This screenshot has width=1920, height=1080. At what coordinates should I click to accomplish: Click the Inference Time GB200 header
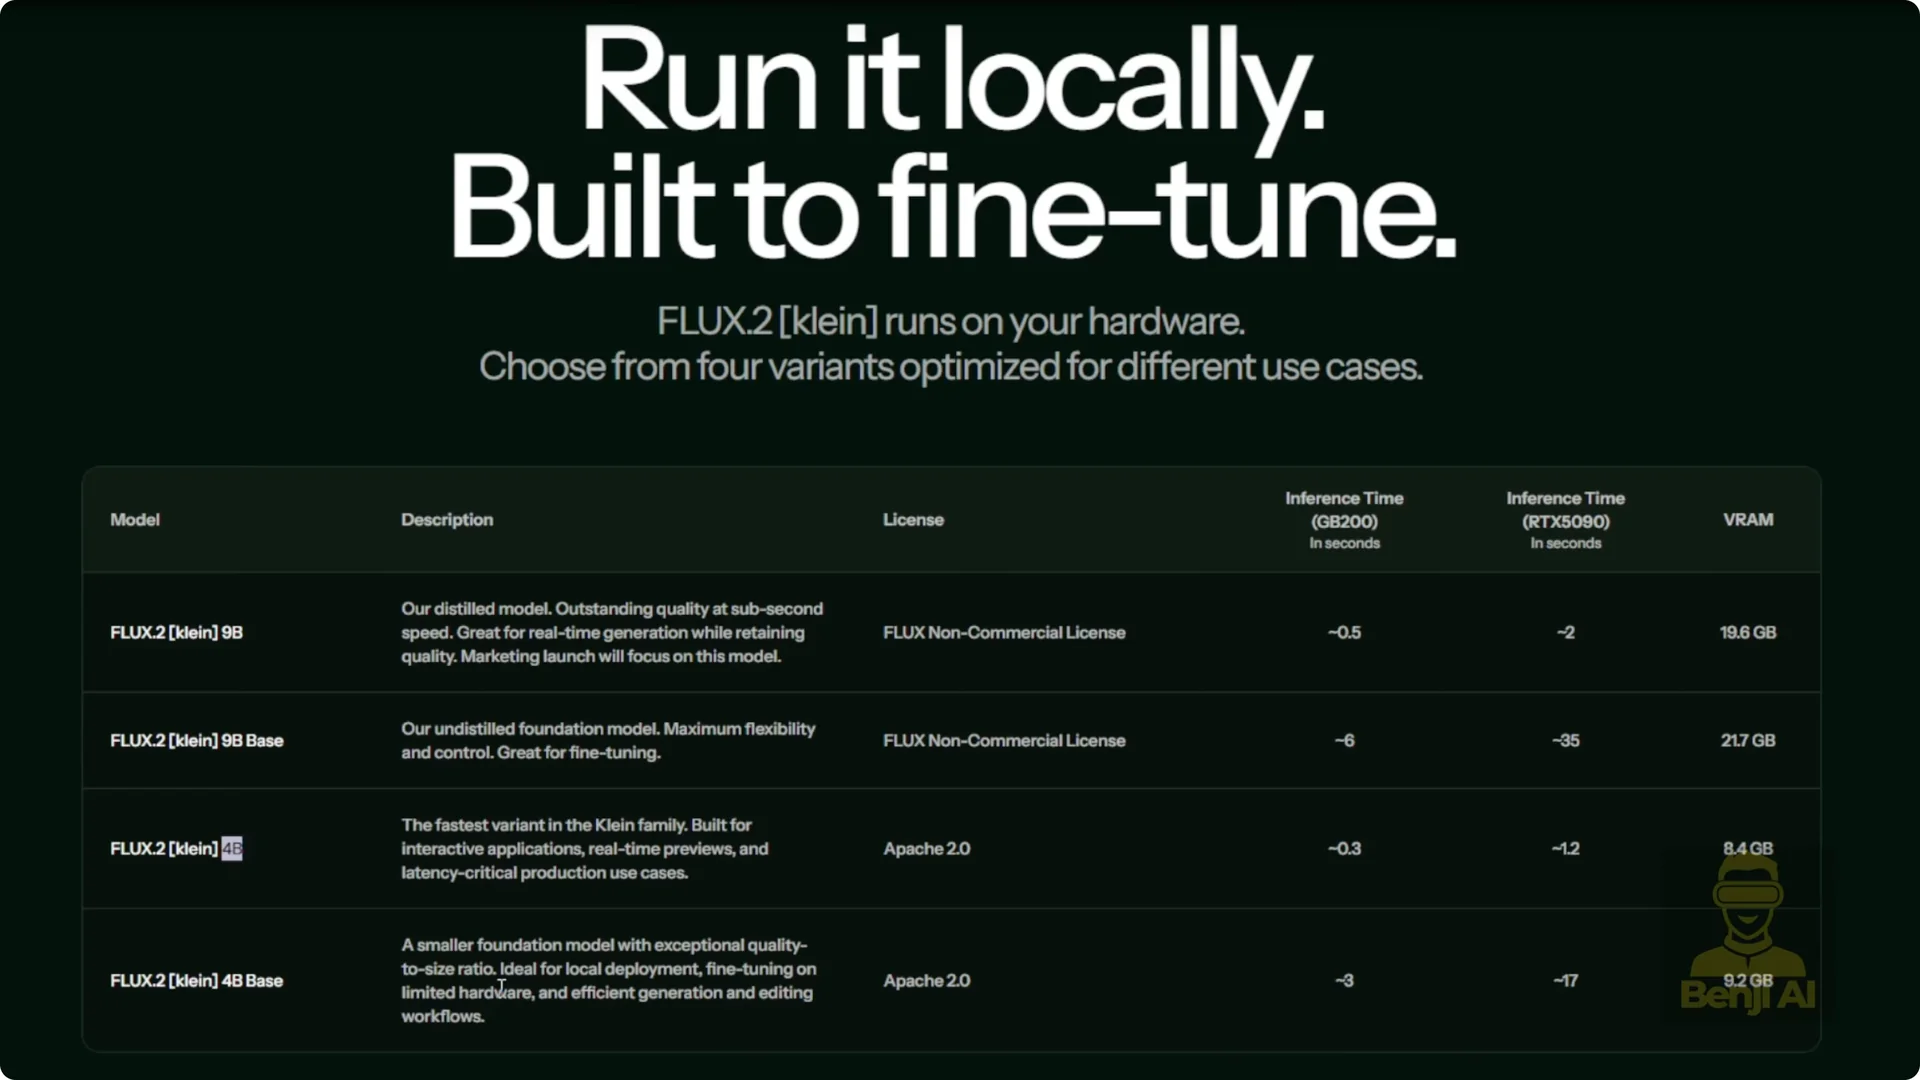tap(1344, 520)
